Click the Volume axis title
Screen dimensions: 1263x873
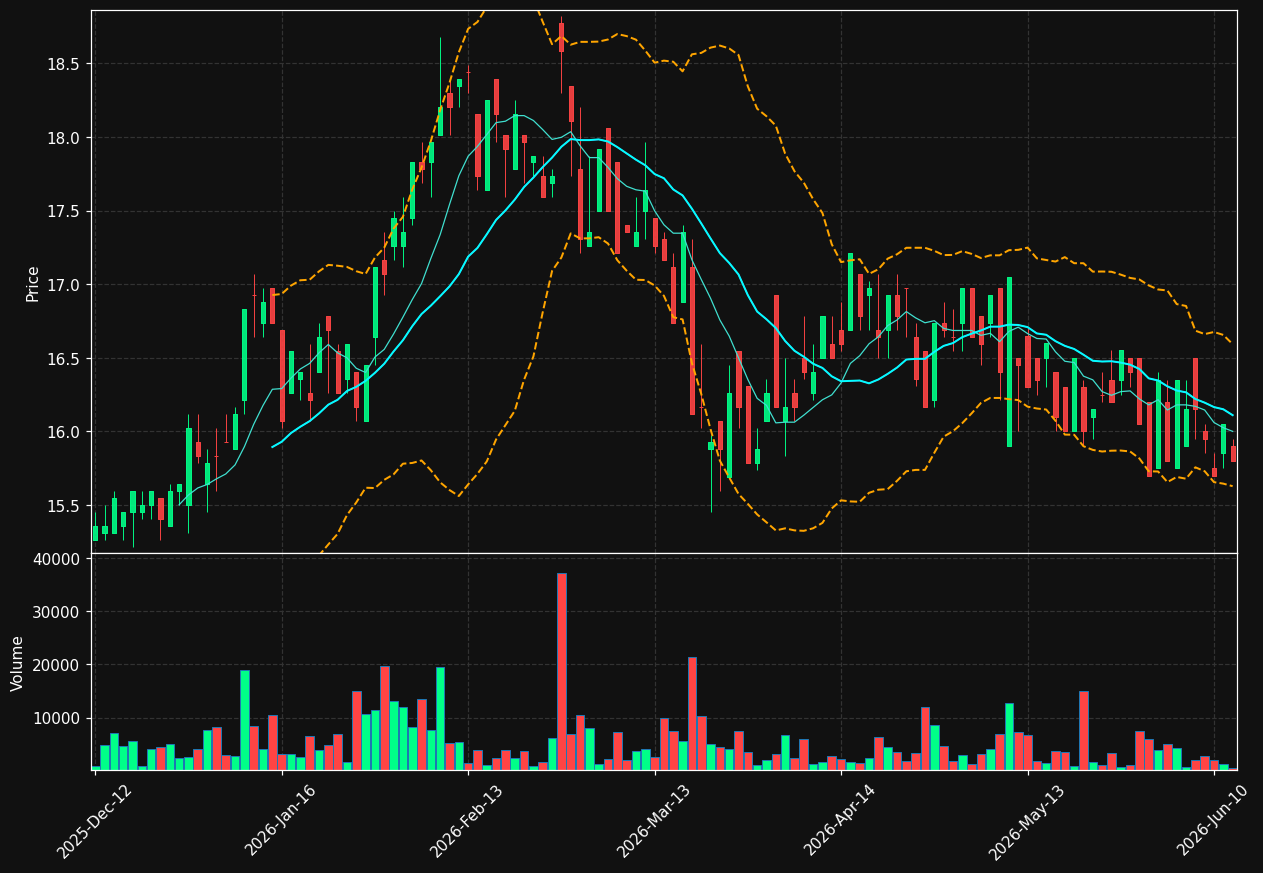coord(18,663)
